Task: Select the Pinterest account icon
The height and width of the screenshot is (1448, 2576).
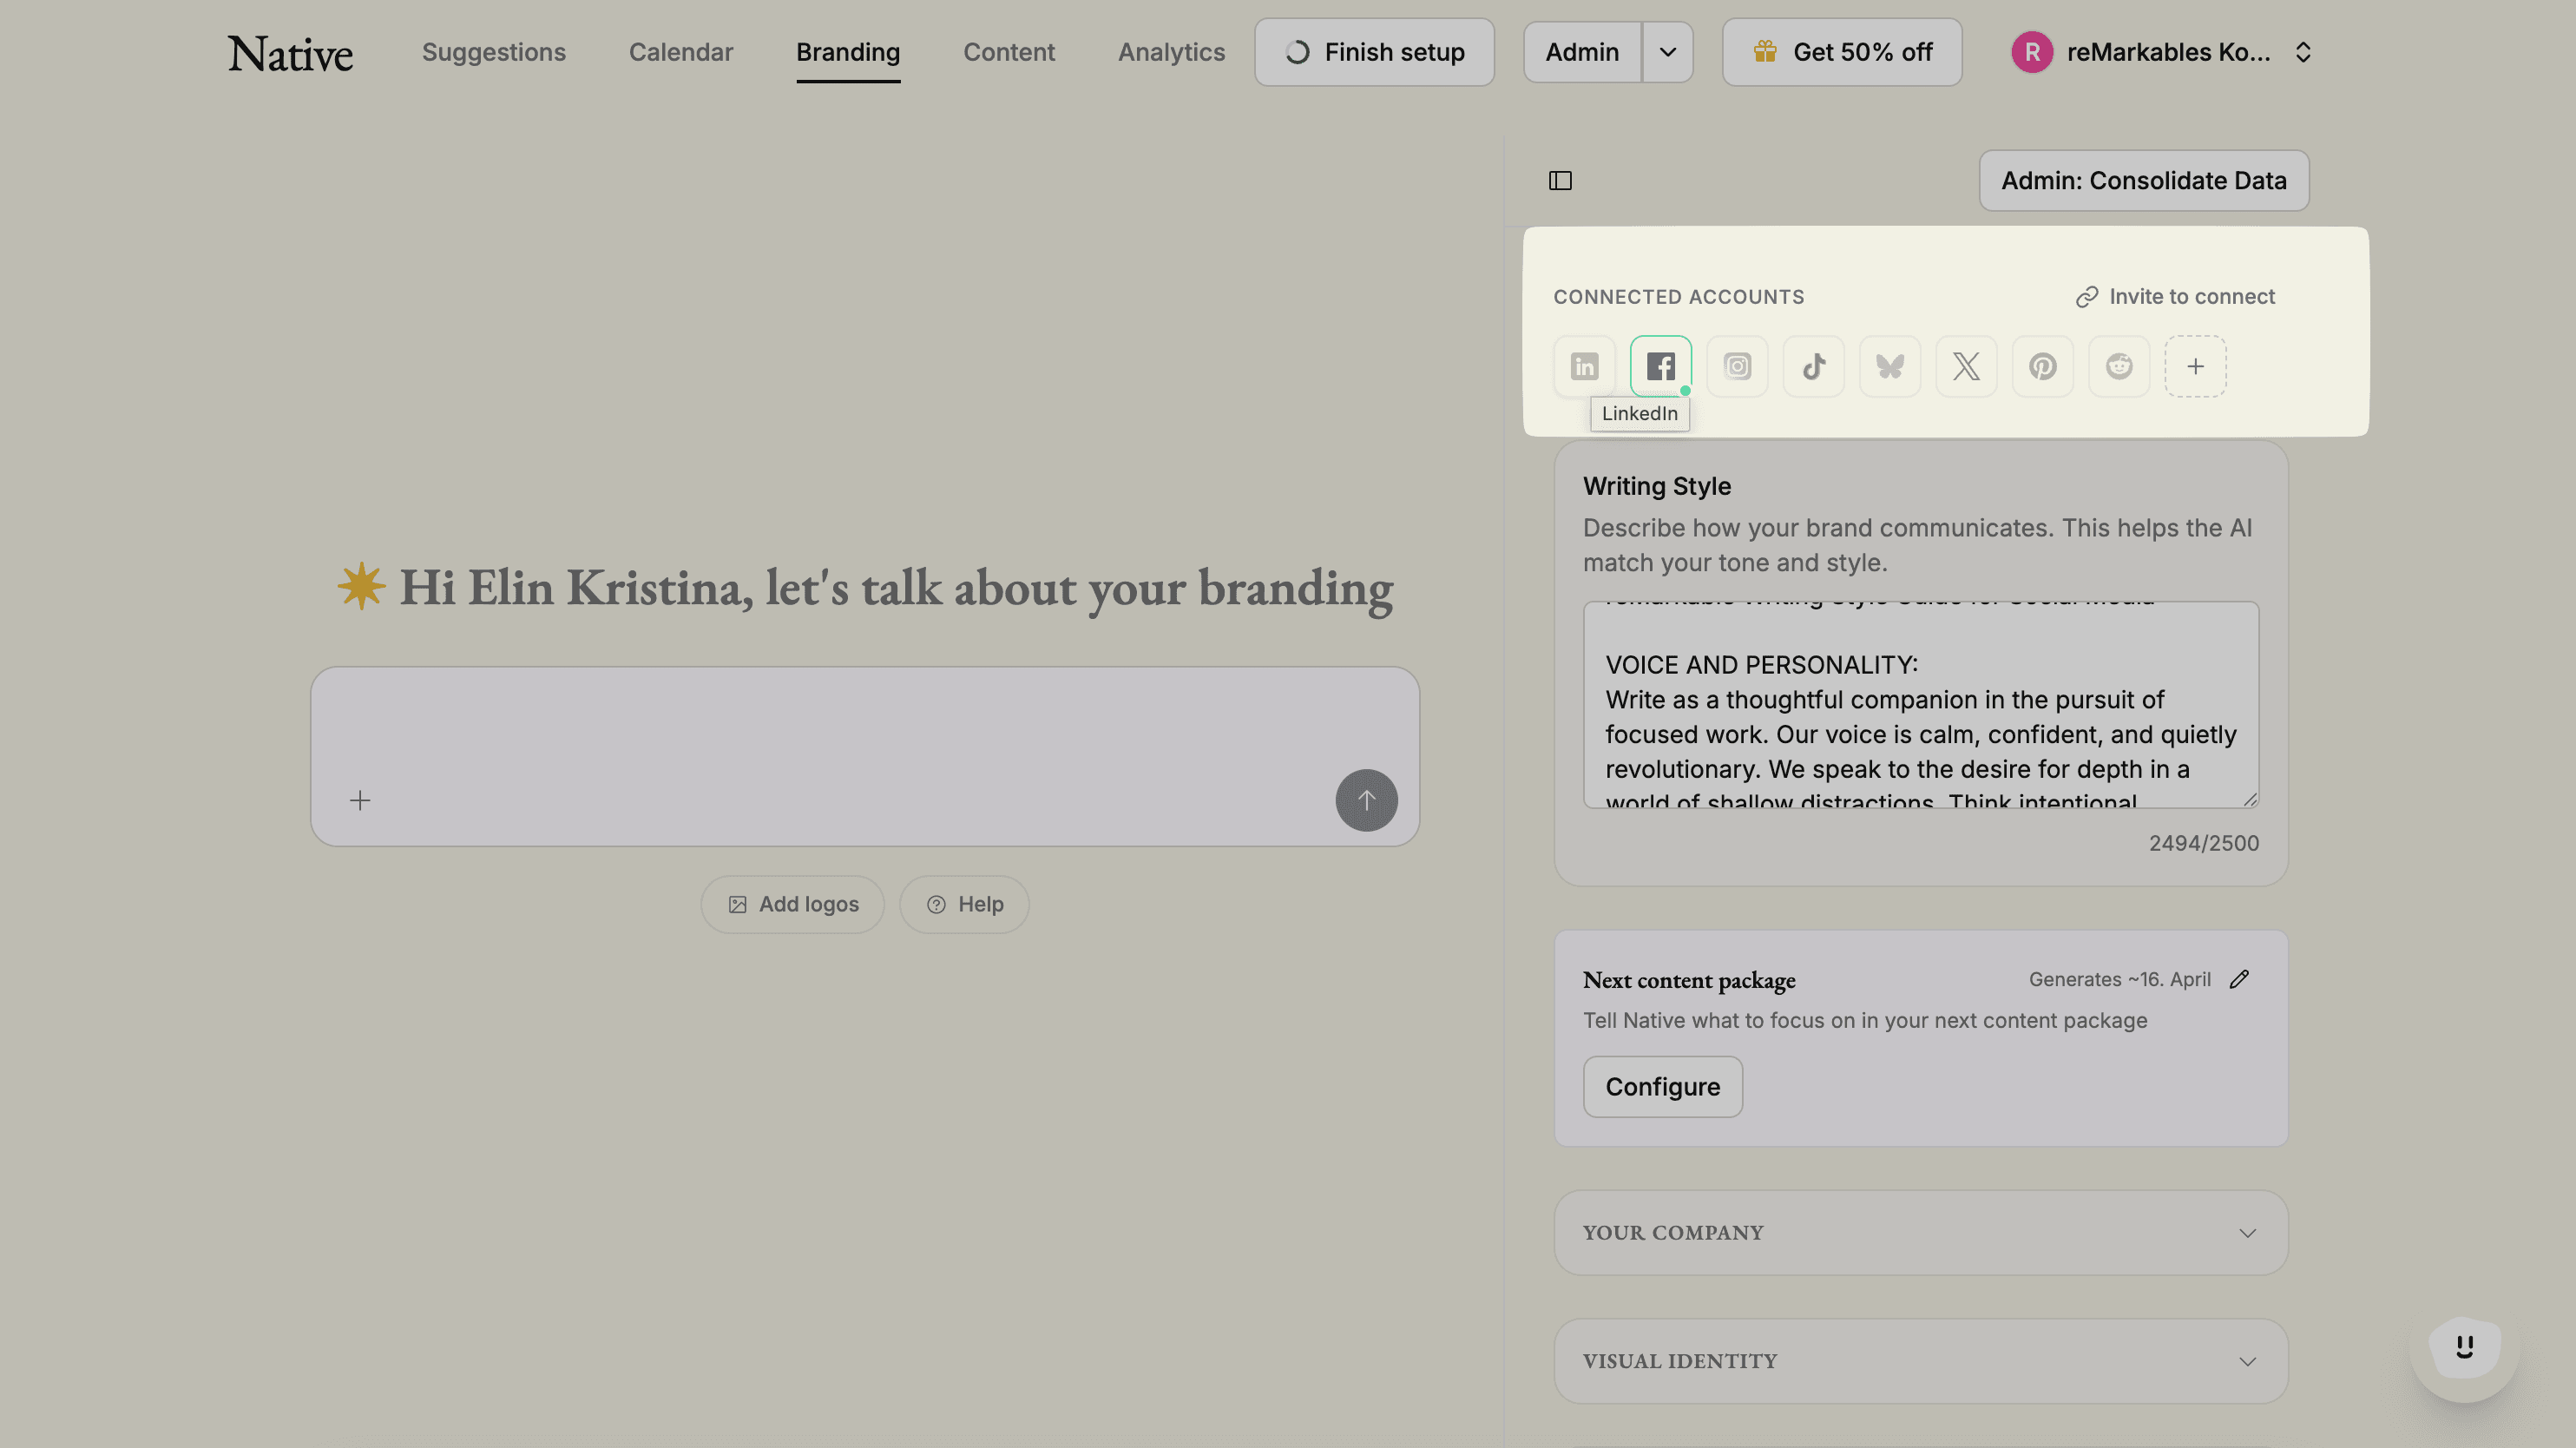Action: tap(2042, 366)
